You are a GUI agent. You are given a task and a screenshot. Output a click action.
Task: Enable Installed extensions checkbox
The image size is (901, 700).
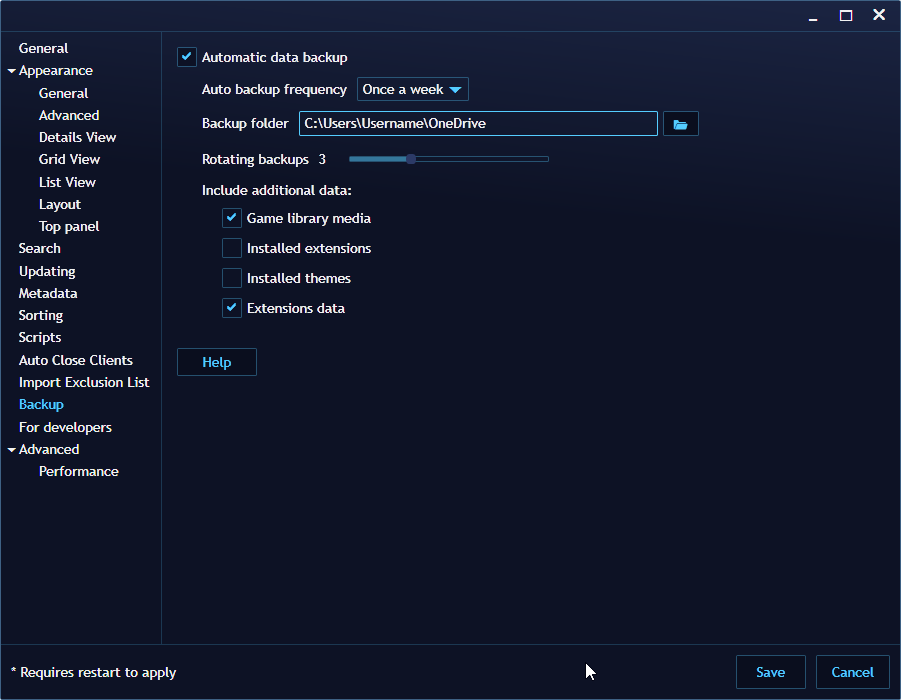[x=232, y=248]
